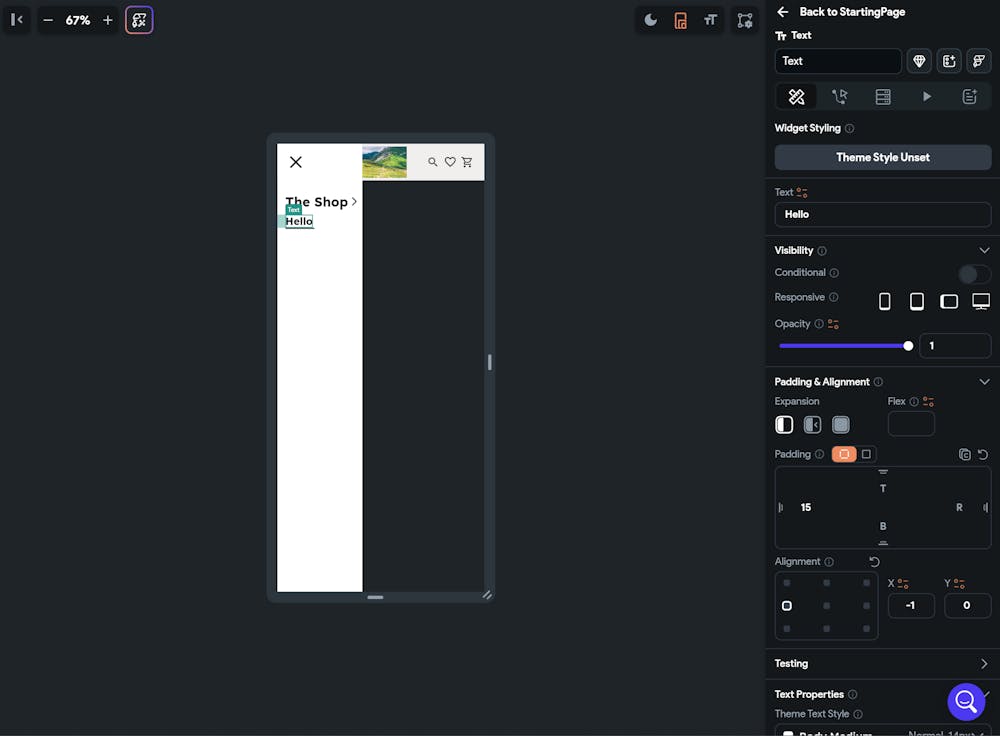
Task: Edit the Text value field 'Hello'
Action: pyautogui.click(x=883, y=214)
